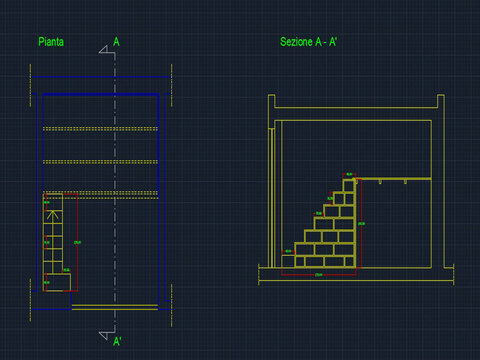The height and width of the screenshot is (360, 480).
Task: Select the blue top wall line in plan
Action: [101, 77]
